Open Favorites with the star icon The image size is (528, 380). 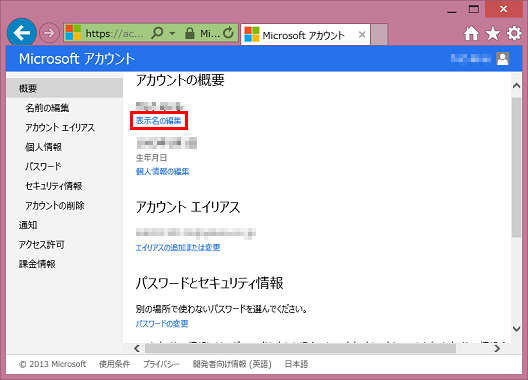pyautogui.click(x=493, y=33)
